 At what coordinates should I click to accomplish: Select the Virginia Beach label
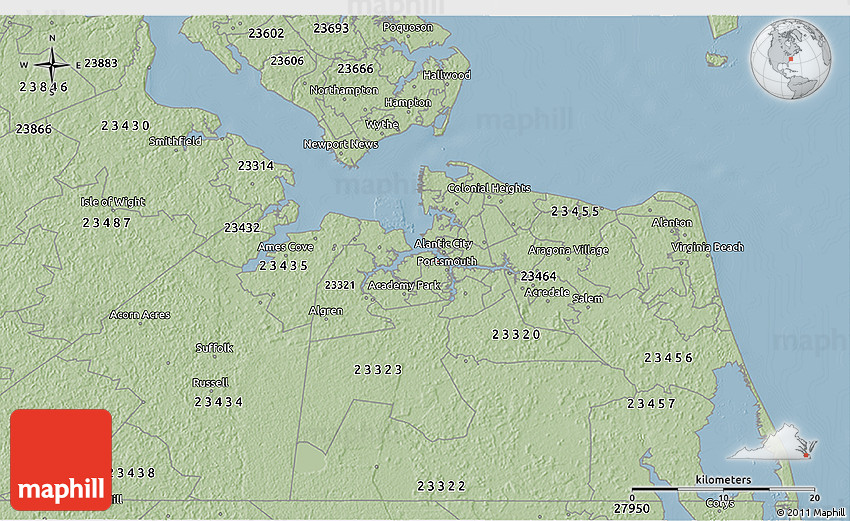click(707, 247)
